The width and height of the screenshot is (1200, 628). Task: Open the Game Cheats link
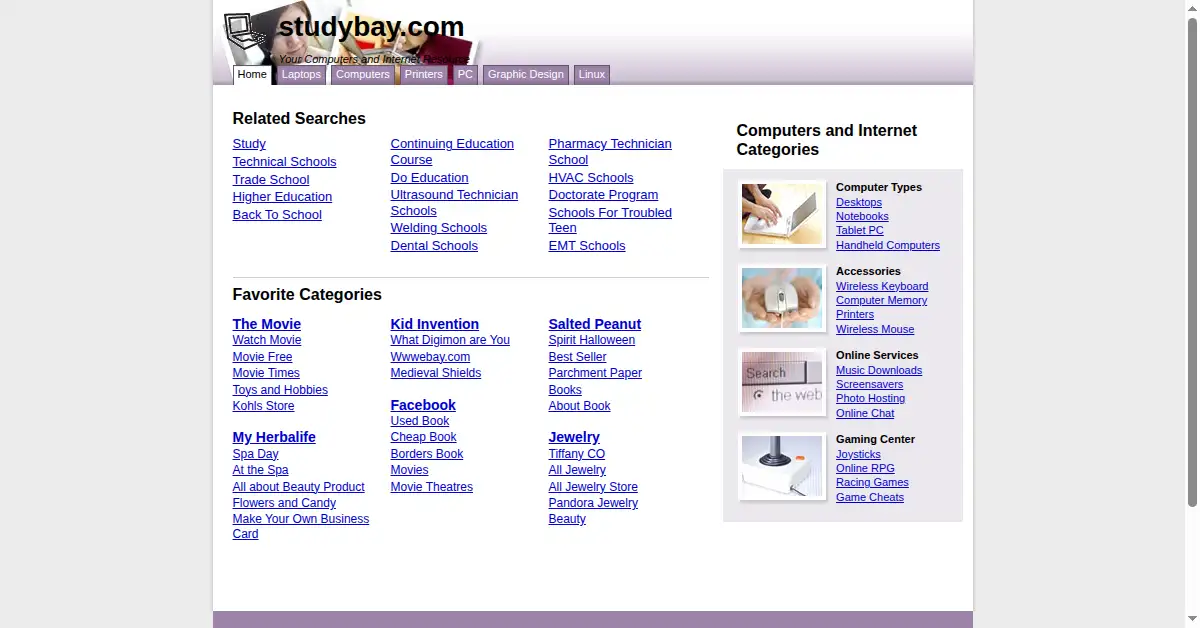pyautogui.click(x=870, y=497)
